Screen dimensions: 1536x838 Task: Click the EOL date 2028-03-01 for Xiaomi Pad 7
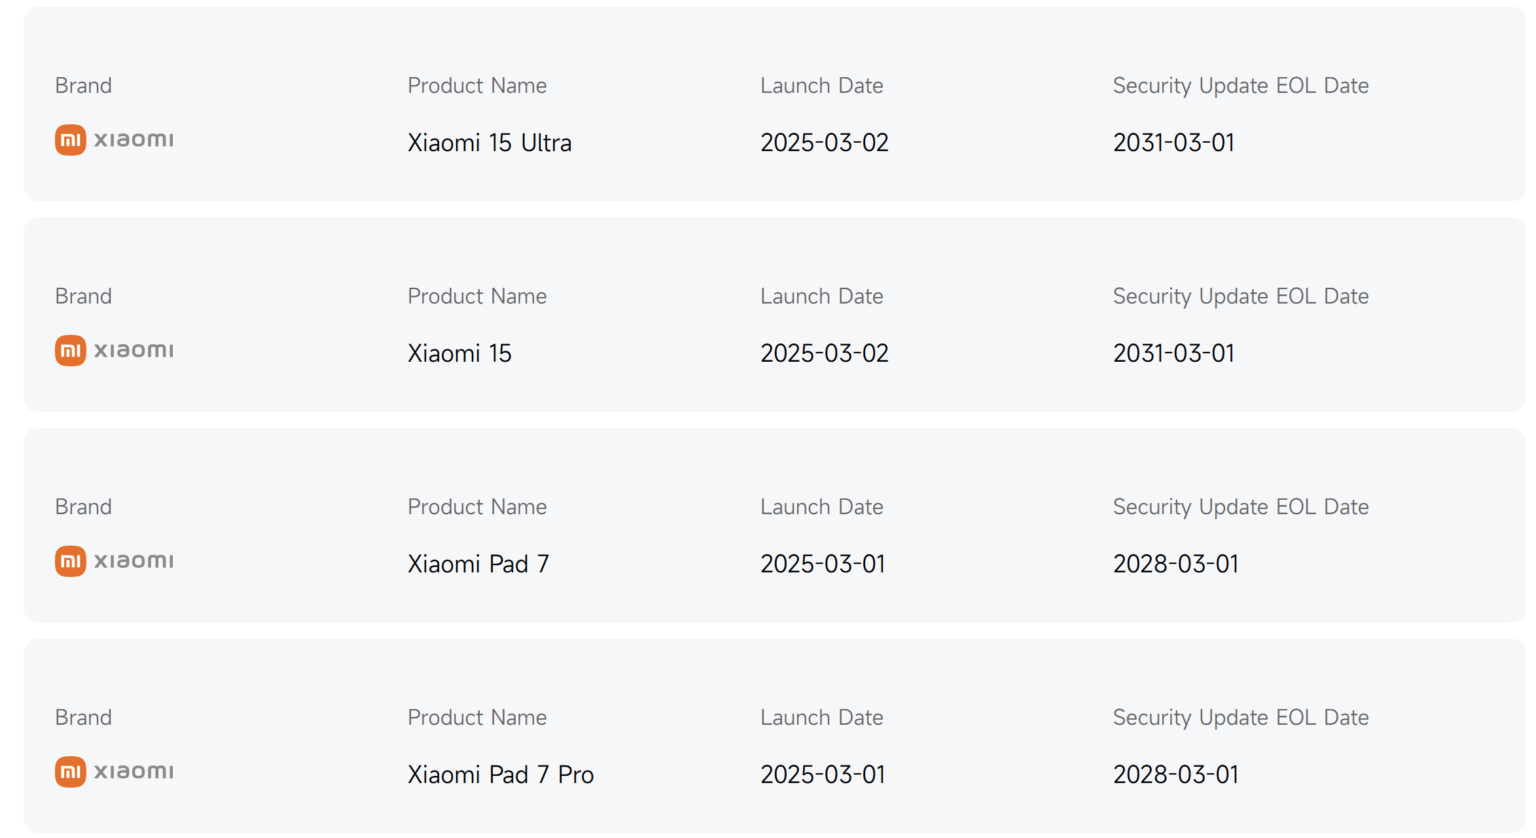1176,563
